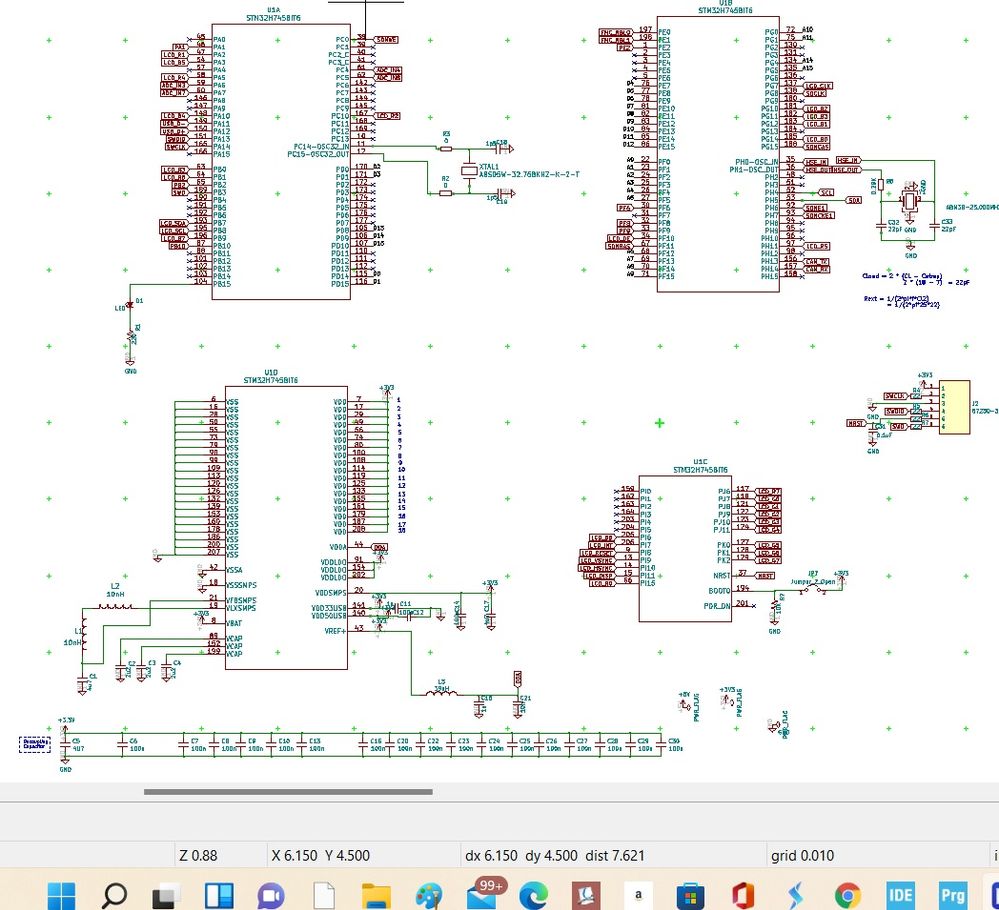Select capacitor C30 100n
999x910 pixels.
(x=662, y=744)
